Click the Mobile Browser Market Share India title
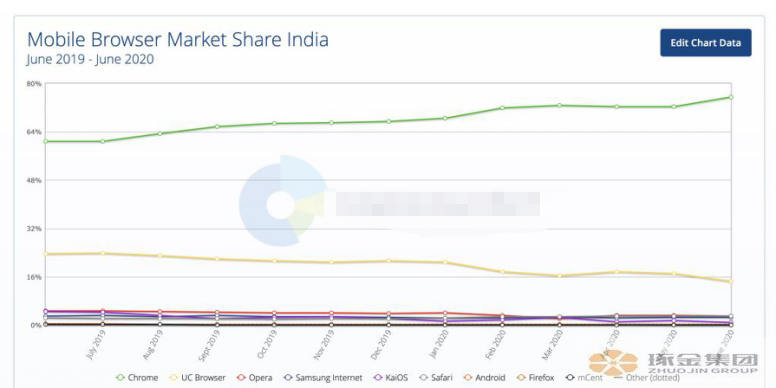The image size is (776, 388). click(x=178, y=39)
